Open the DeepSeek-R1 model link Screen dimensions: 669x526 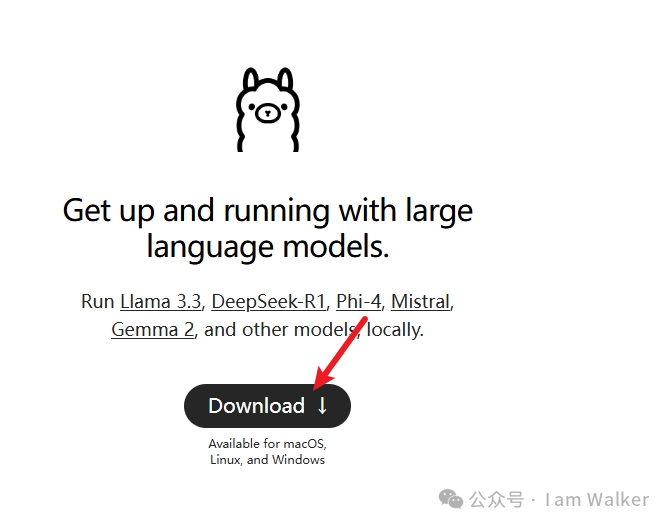pos(268,302)
